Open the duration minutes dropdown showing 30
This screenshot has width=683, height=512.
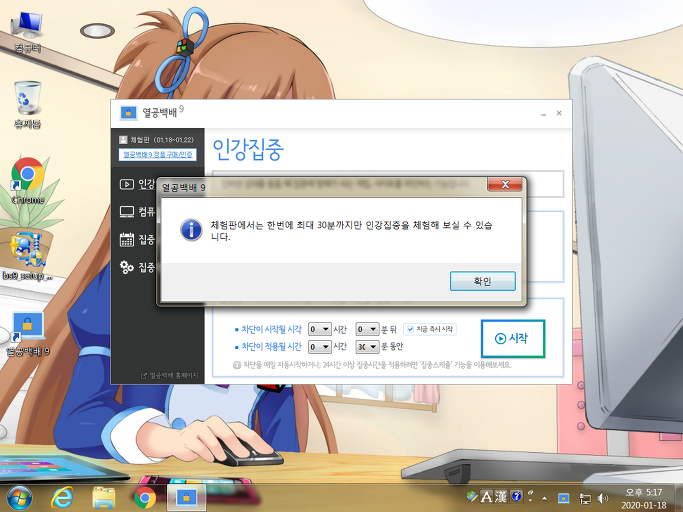click(x=367, y=347)
